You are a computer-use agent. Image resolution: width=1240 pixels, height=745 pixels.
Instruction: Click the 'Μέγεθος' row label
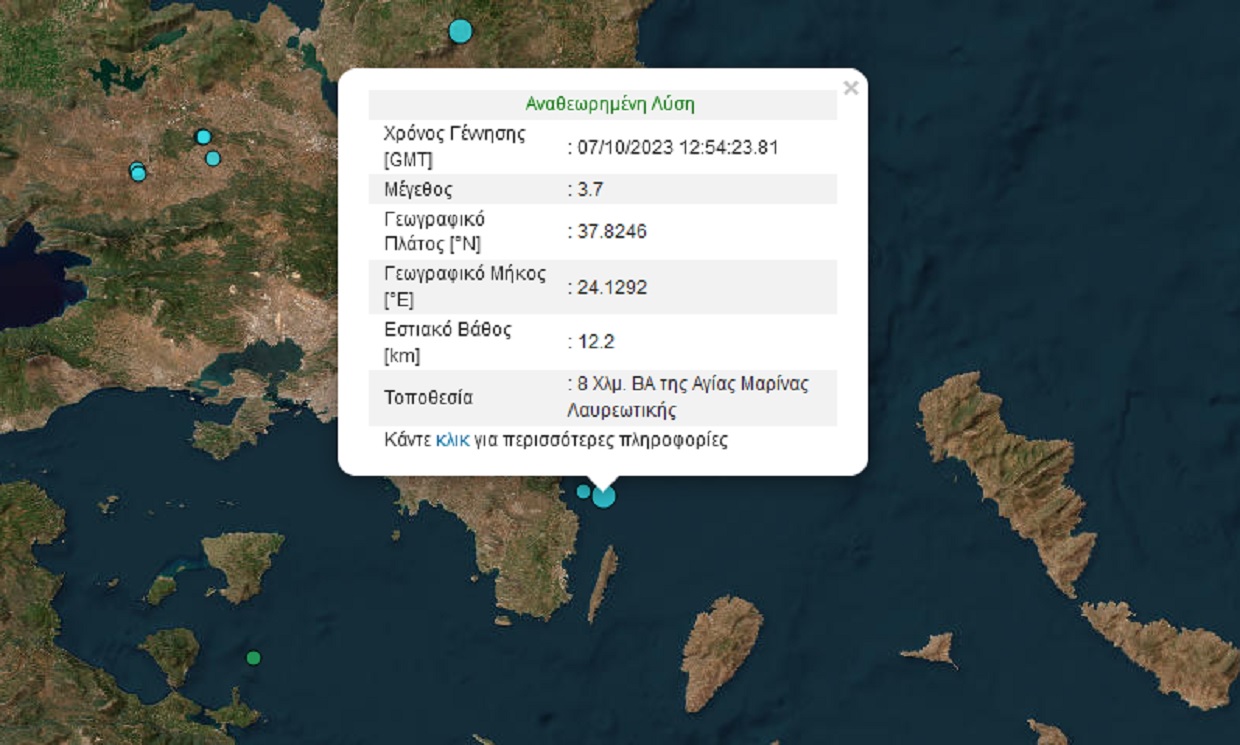point(418,189)
